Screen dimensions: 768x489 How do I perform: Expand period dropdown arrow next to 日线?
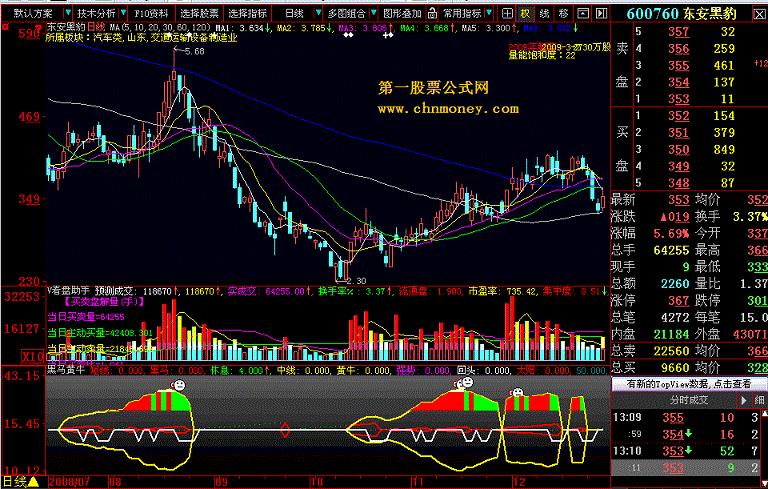coord(318,13)
